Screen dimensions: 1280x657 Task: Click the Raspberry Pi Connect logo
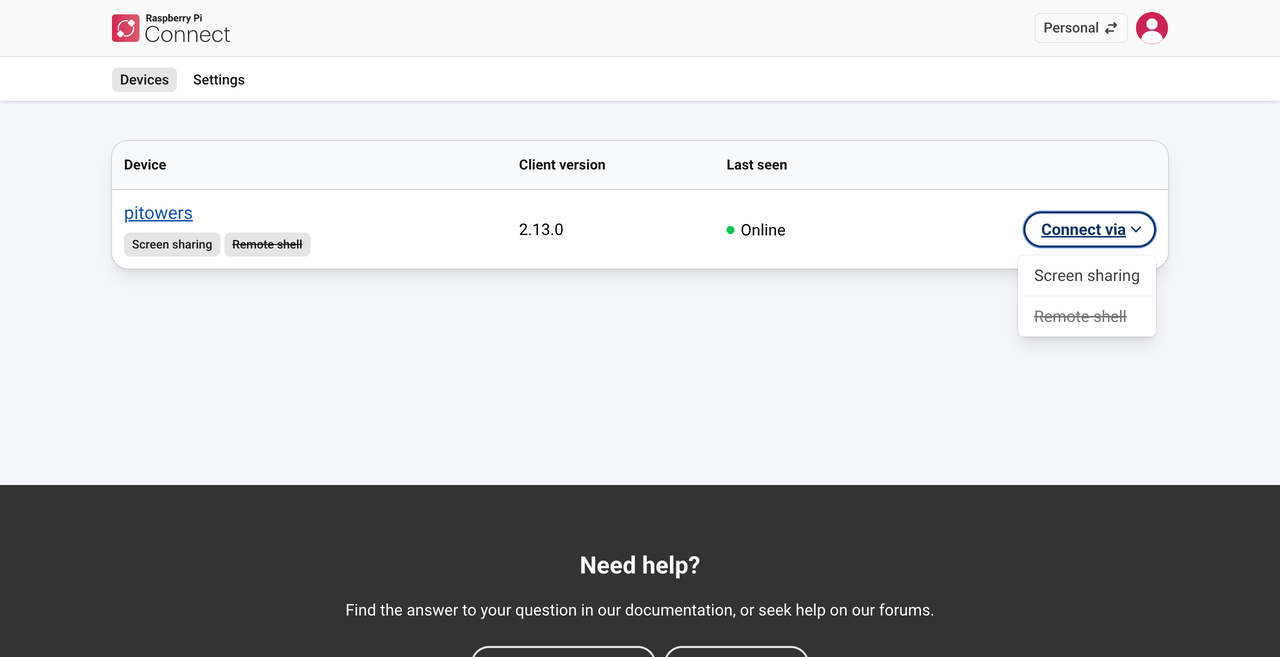(171, 28)
